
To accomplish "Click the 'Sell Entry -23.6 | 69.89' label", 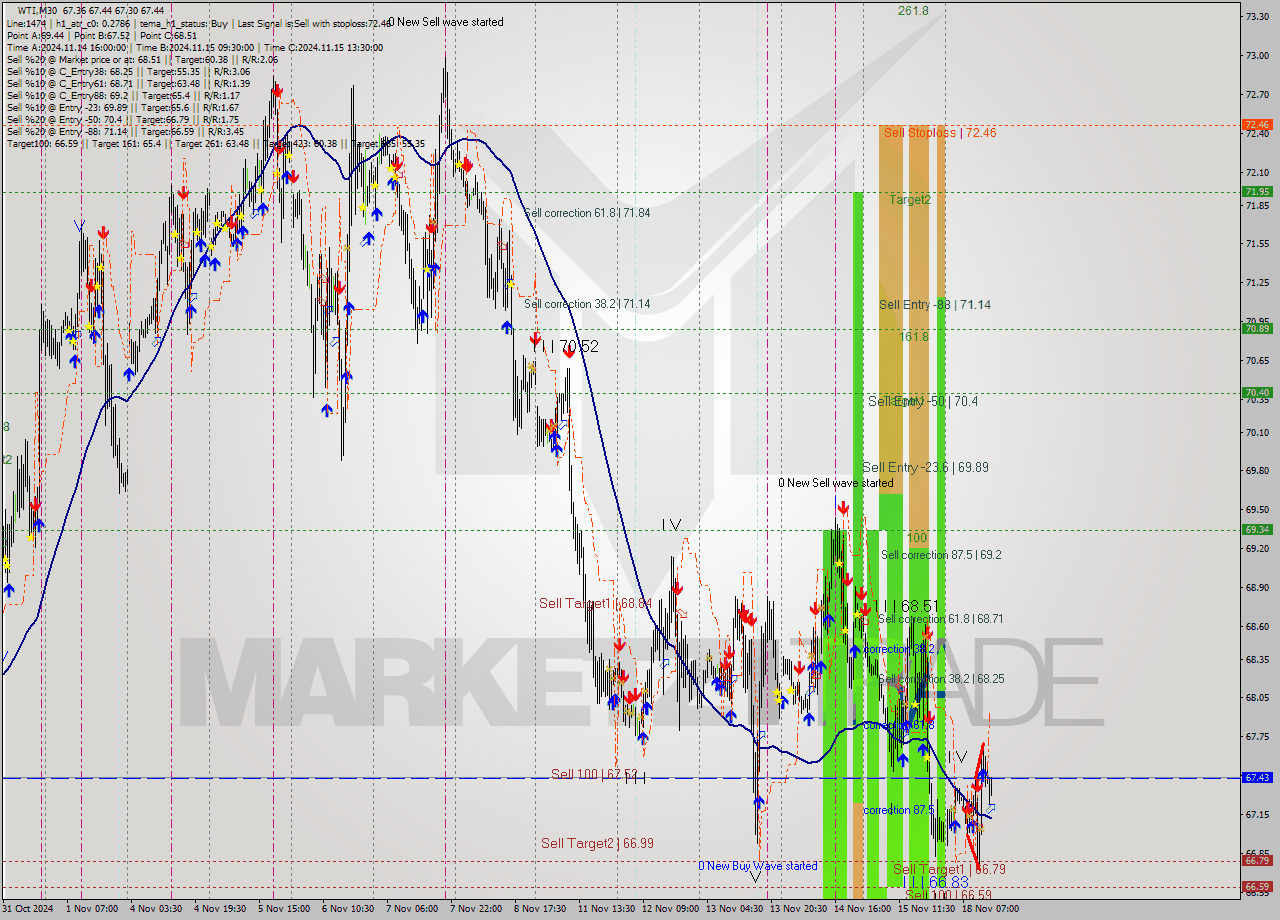I will (925, 467).
